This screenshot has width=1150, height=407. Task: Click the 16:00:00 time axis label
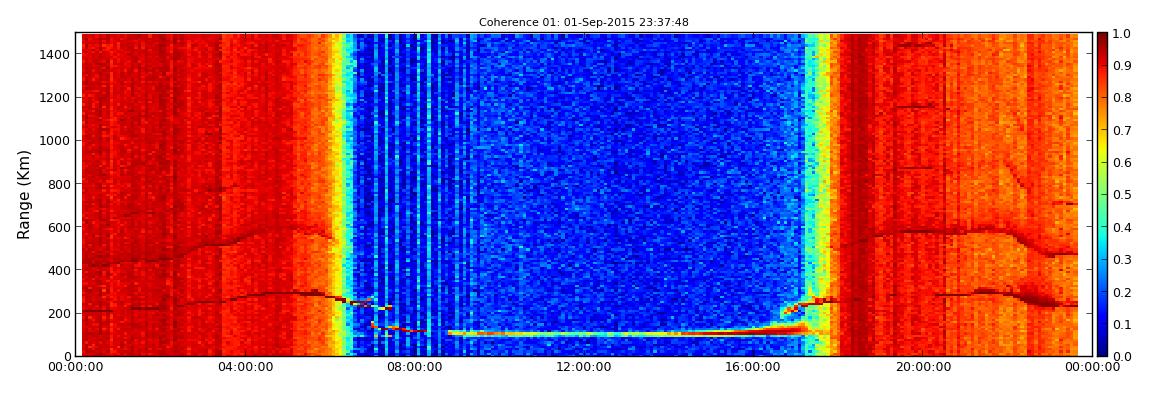pos(753,367)
